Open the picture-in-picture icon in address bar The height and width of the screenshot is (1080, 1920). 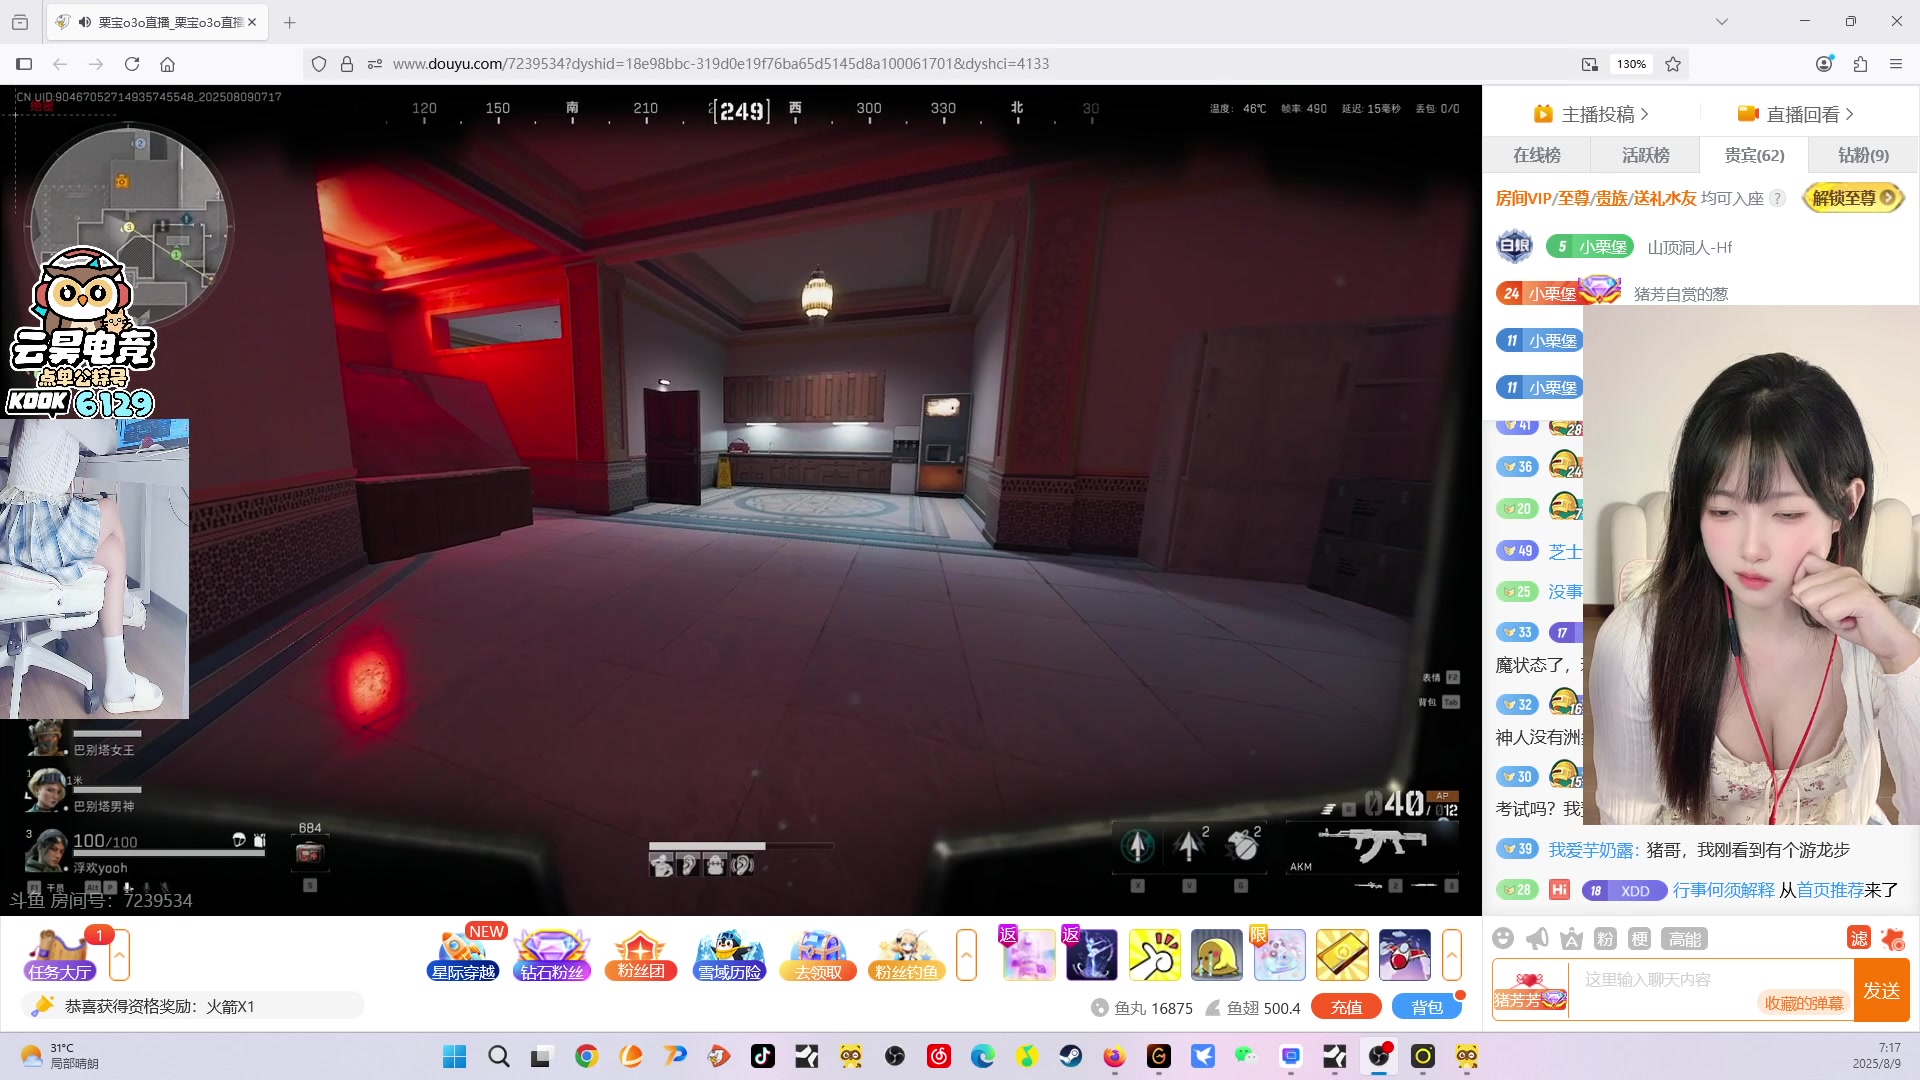1590,64
